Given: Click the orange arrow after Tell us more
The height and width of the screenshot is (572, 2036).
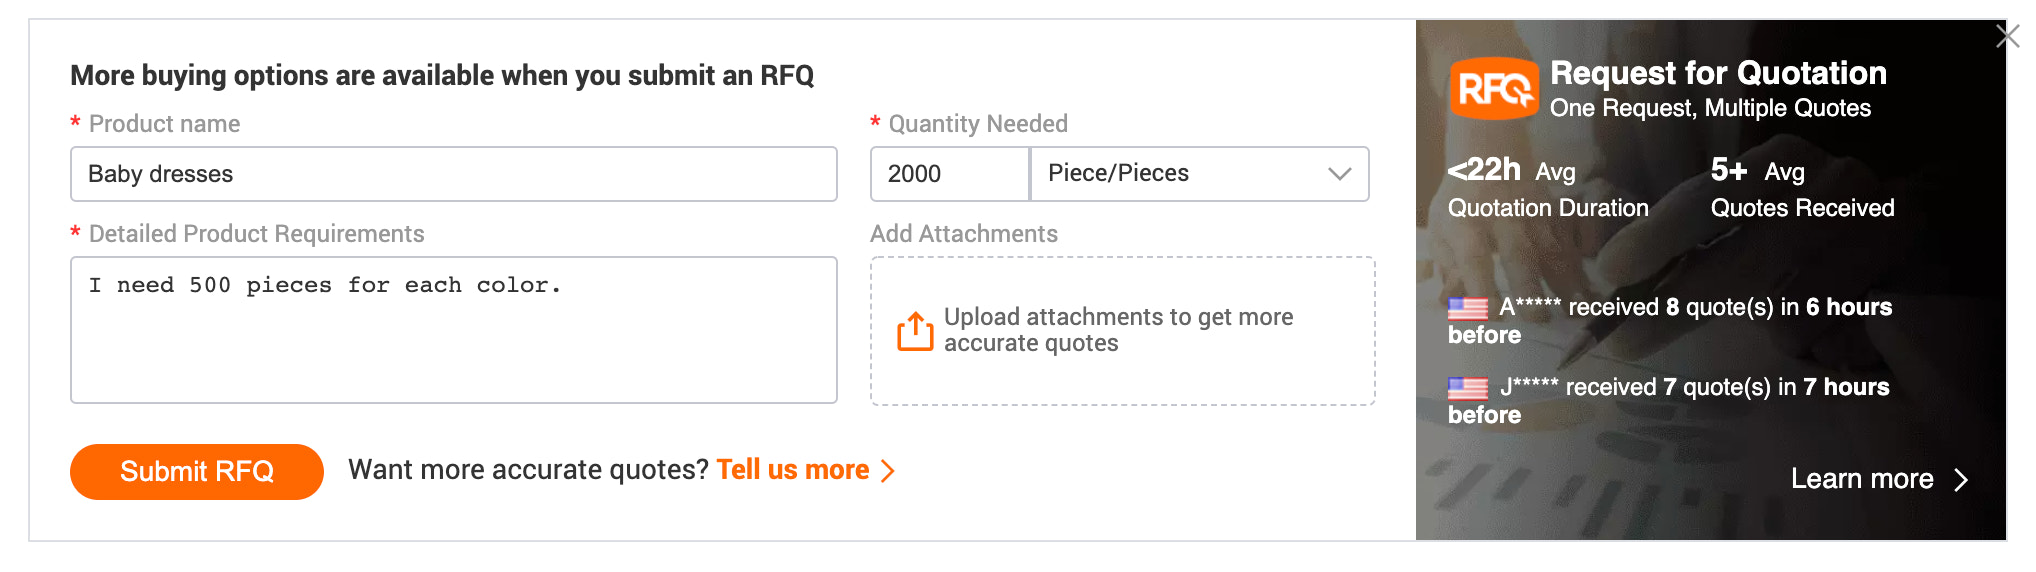Looking at the screenshot, I should pos(887,471).
